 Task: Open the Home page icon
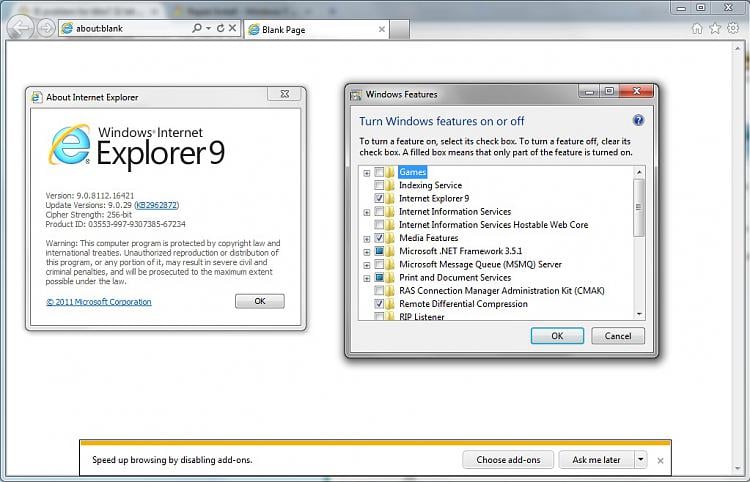click(x=697, y=29)
